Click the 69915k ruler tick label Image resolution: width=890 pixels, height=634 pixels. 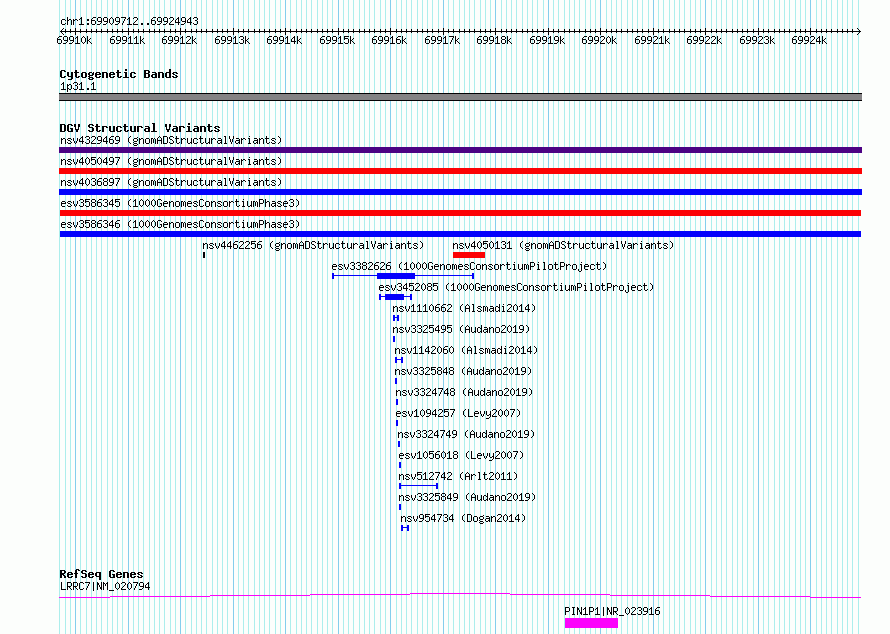(337, 40)
